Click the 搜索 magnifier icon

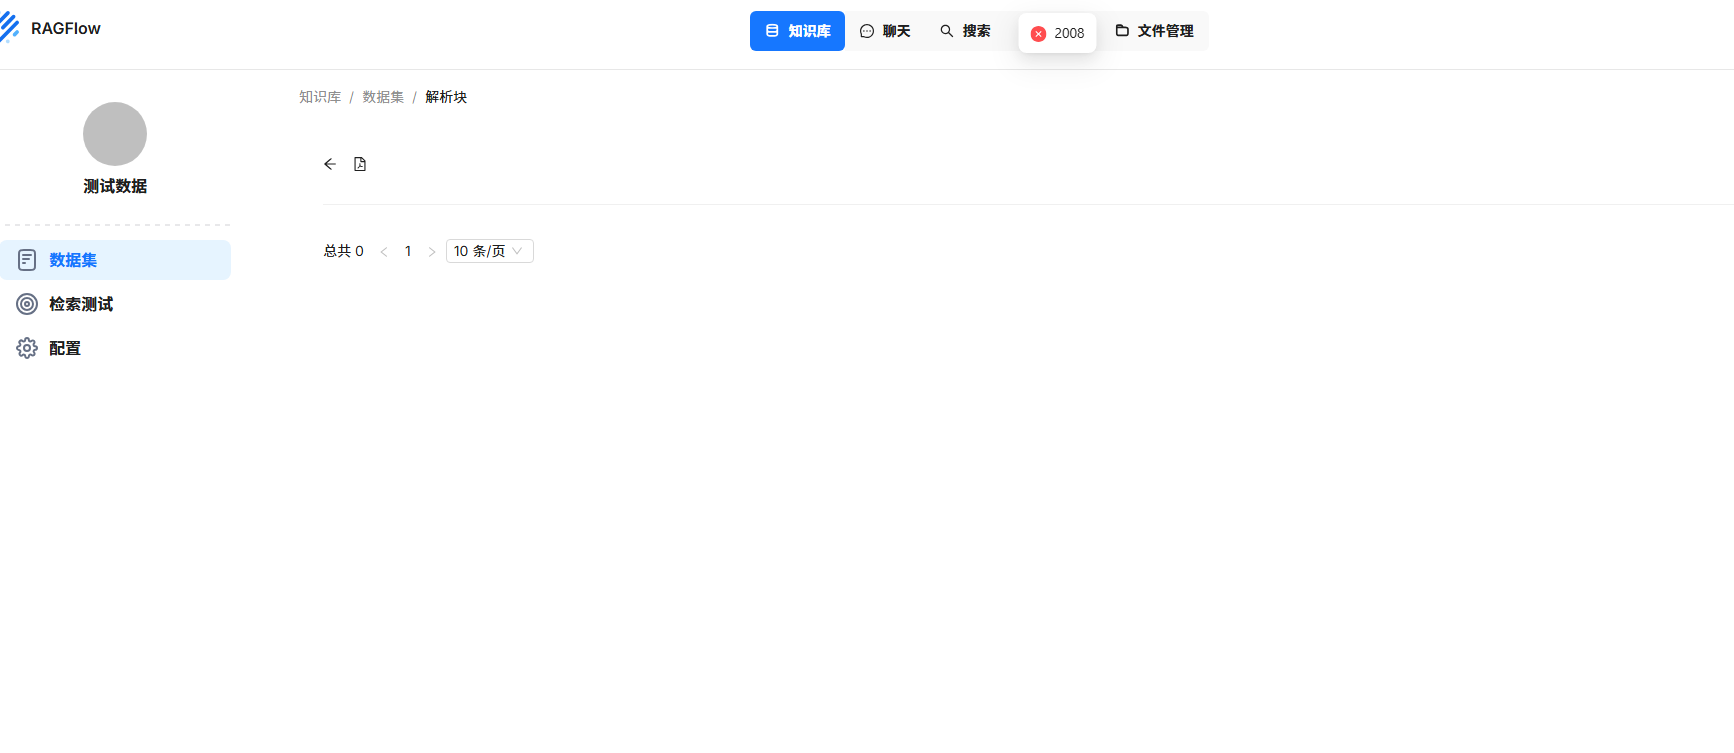(x=946, y=31)
